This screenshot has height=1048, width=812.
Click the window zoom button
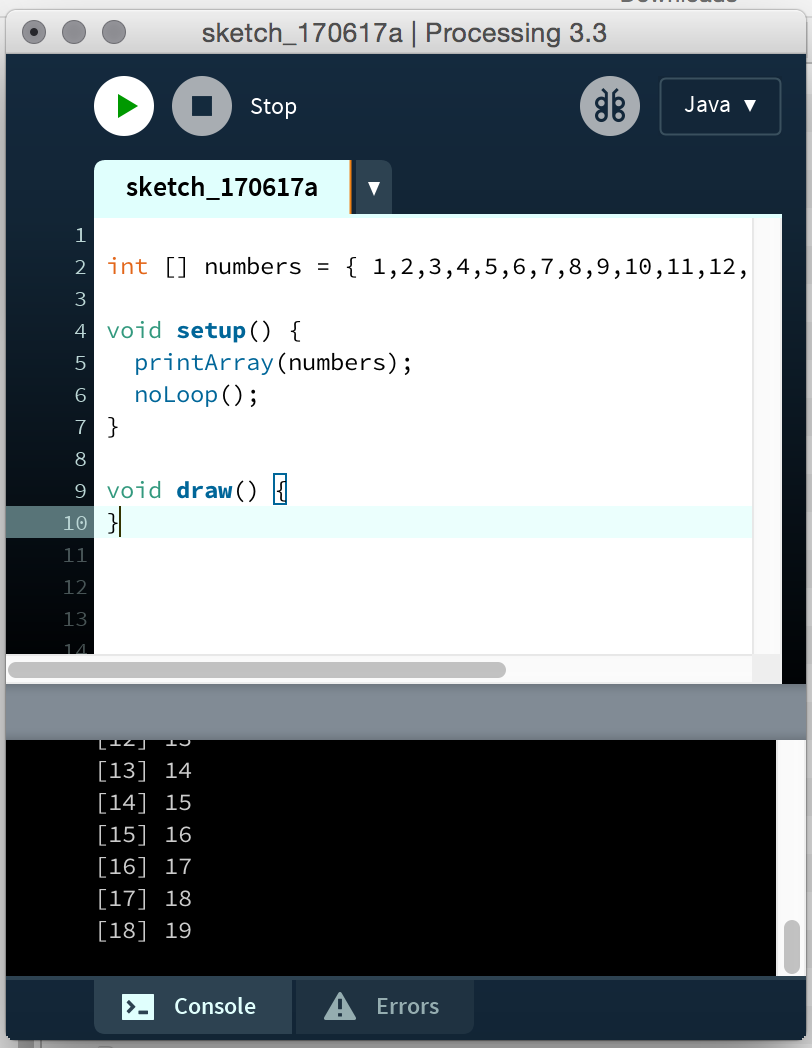tap(114, 32)
